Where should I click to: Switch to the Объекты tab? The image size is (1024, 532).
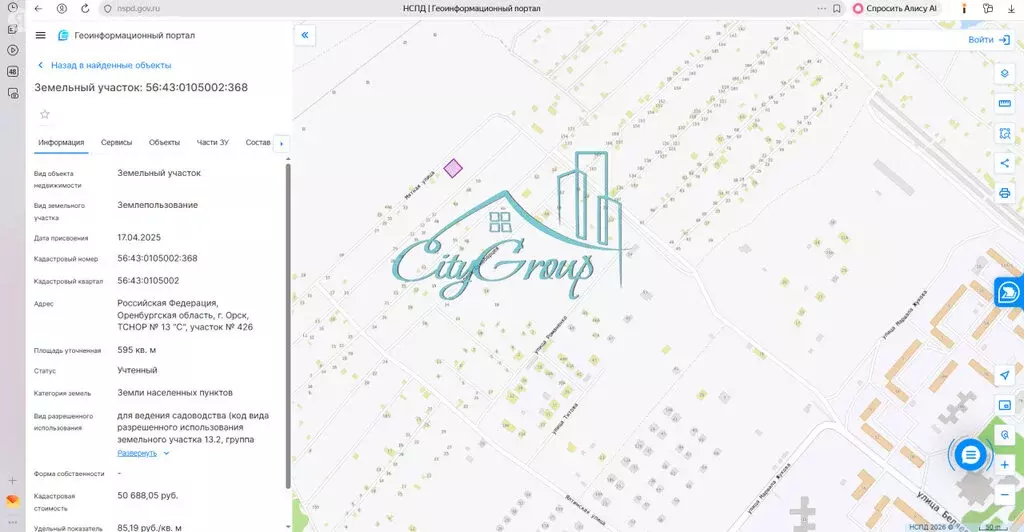164,142
